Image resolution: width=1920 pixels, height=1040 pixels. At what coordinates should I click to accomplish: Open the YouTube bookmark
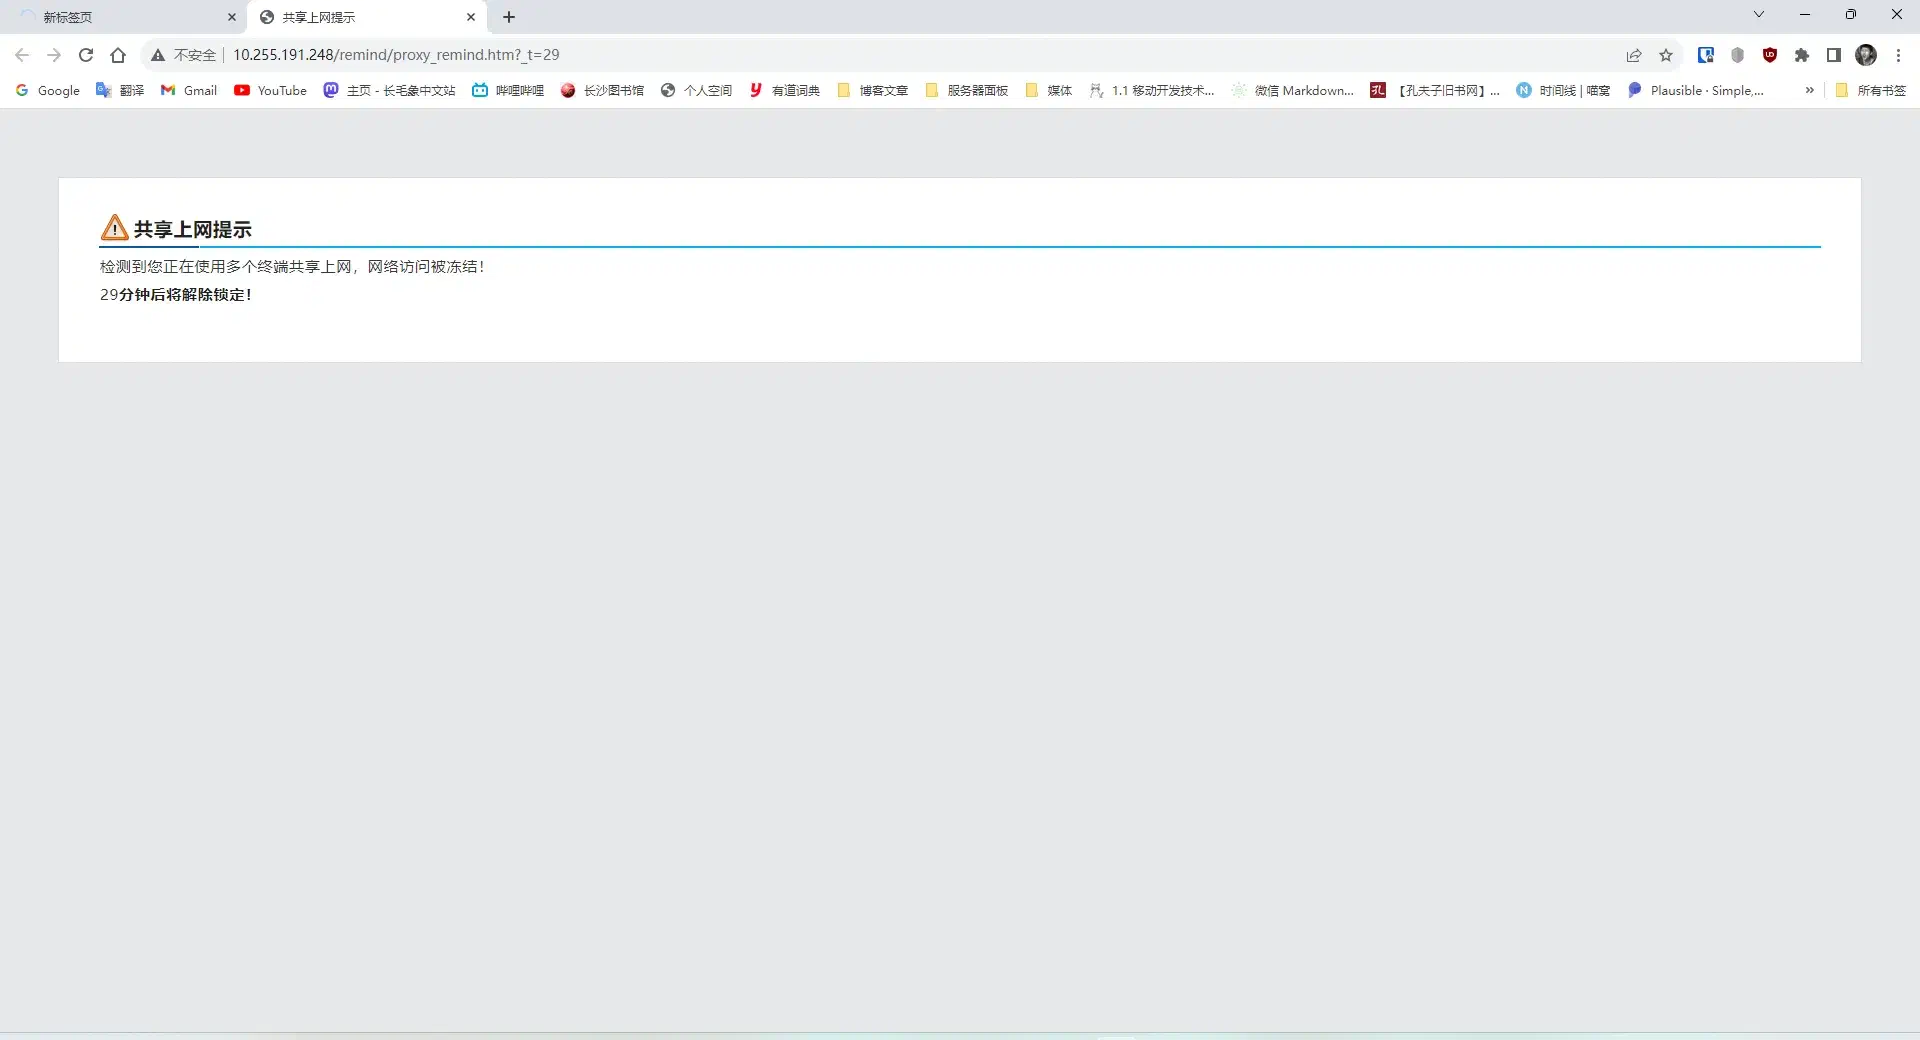click(x=270, y=90)
